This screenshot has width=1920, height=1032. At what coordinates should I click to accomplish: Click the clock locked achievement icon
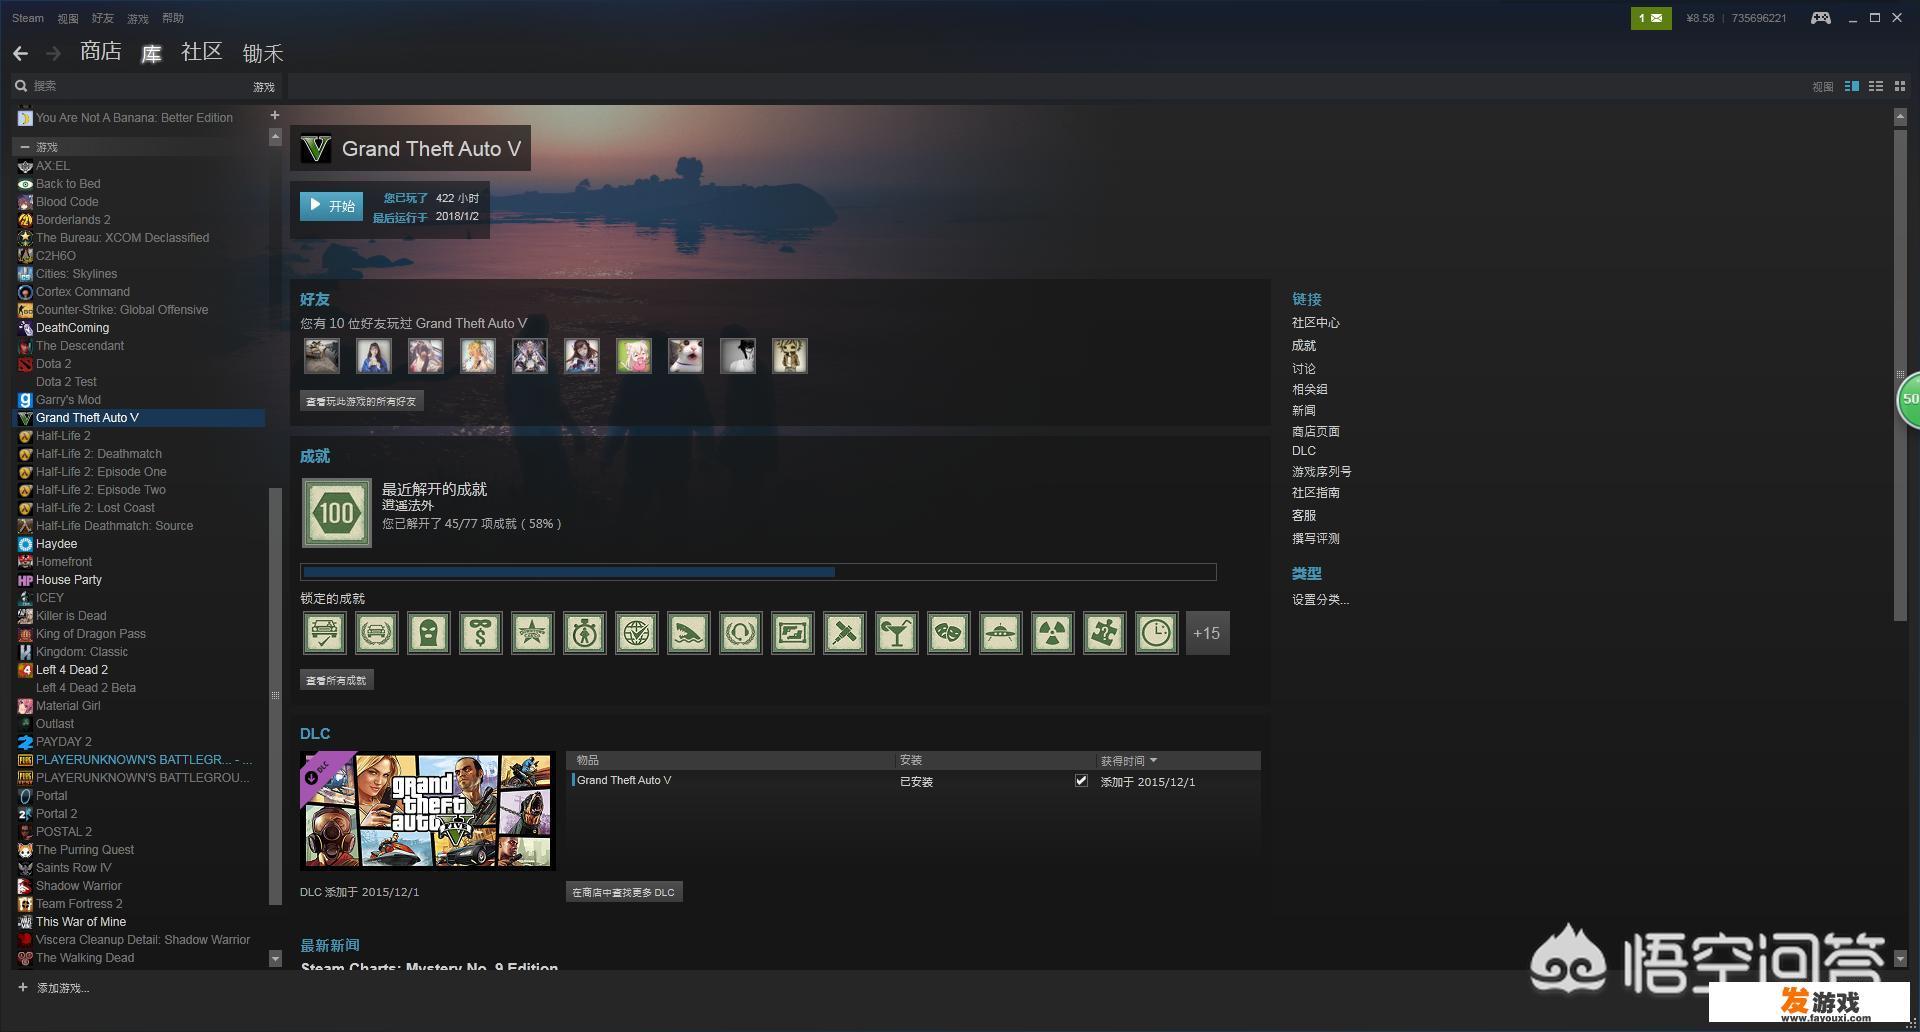click(1157, 633)
